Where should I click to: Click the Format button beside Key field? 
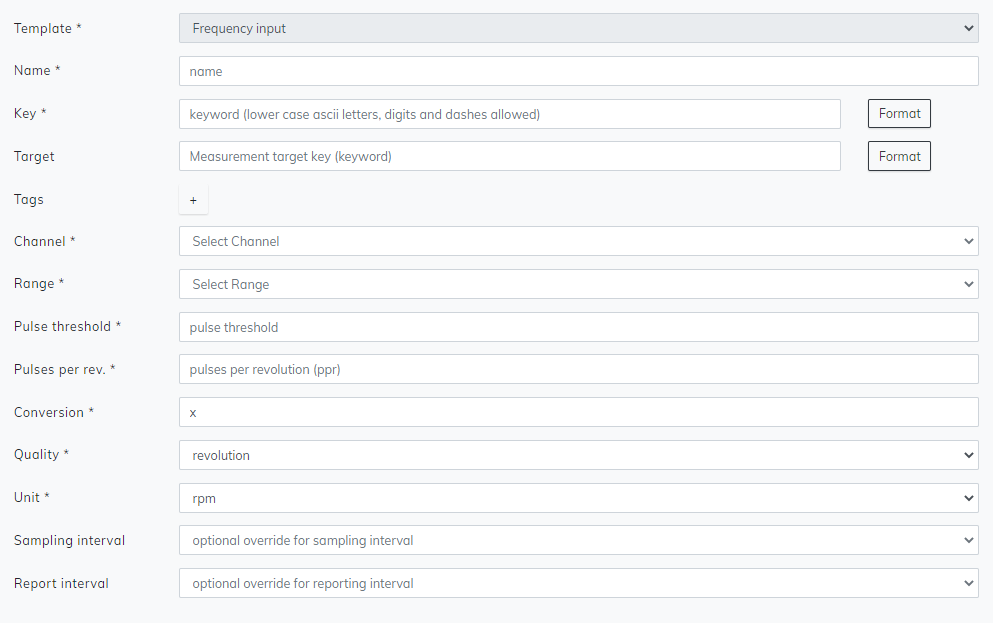[899, 113]
